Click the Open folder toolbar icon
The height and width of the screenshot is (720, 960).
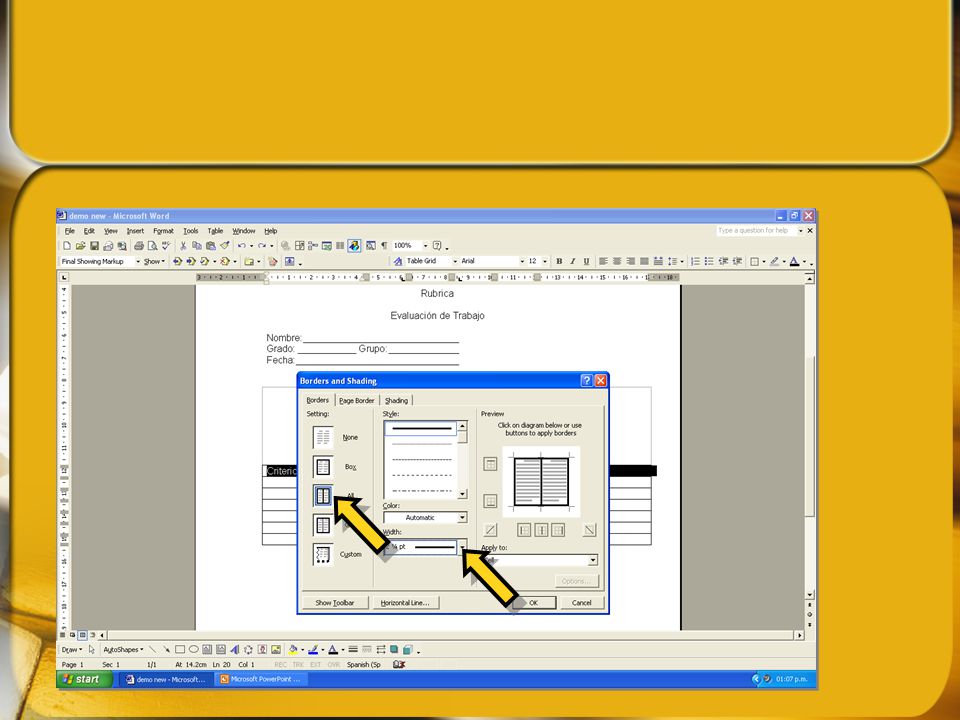click(80, 246)
